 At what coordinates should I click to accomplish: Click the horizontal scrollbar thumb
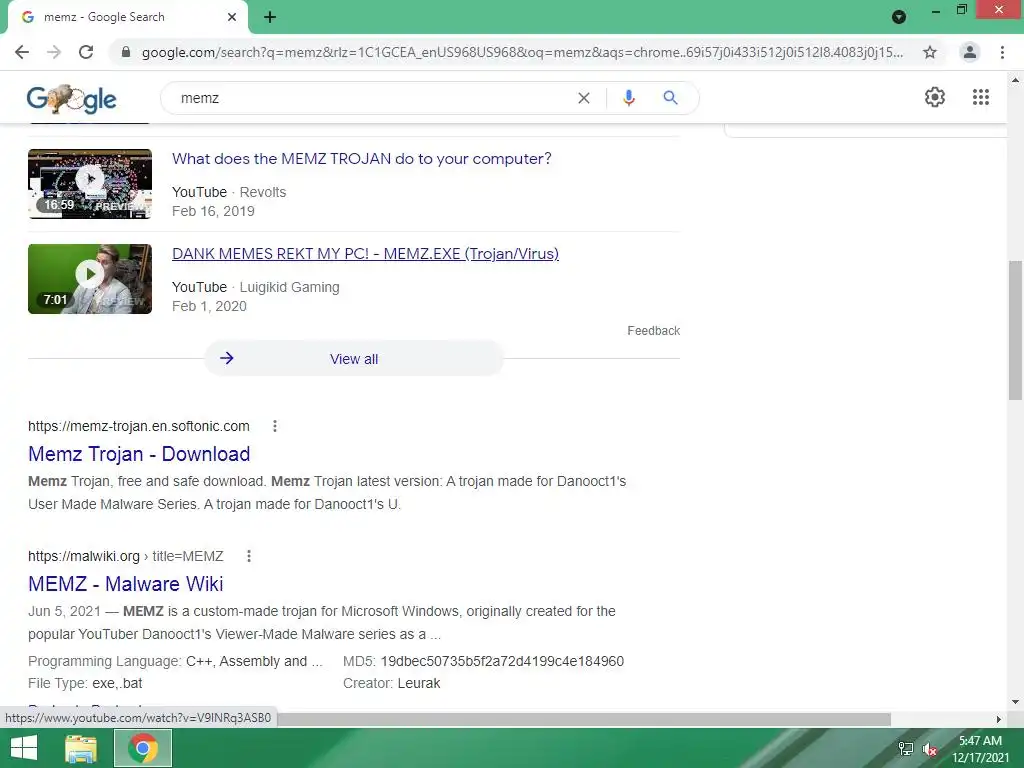584,719
